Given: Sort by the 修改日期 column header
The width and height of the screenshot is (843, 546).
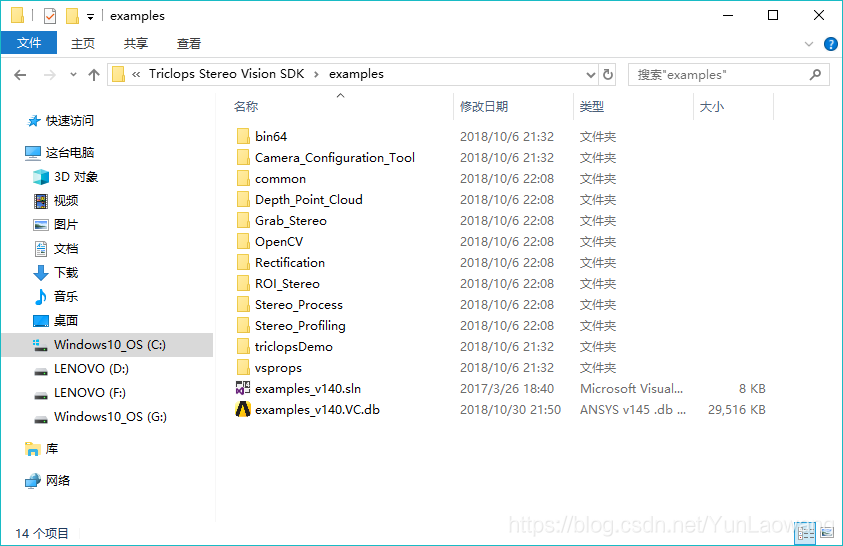Looking at the screenshot, I should (x=484, y=106).
